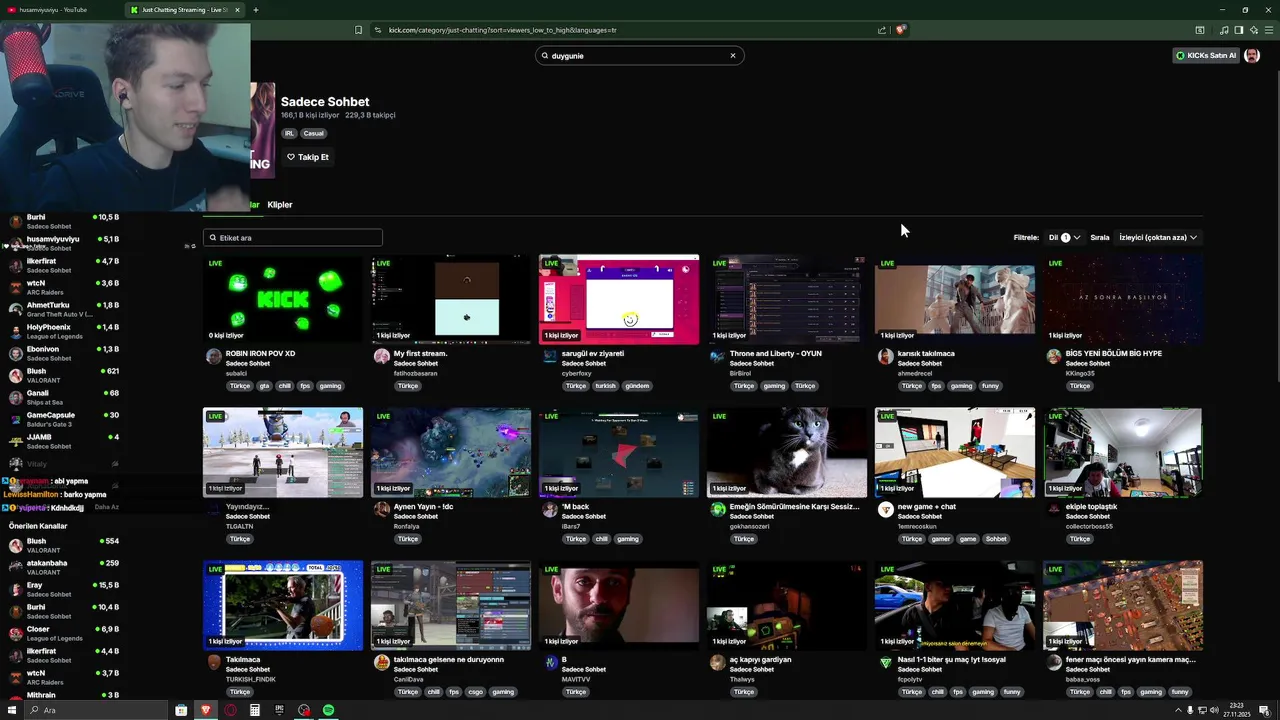Open Brave browser taskbar icon
This screenshot has height=720, width=1280.
click(x=206, y=710)
